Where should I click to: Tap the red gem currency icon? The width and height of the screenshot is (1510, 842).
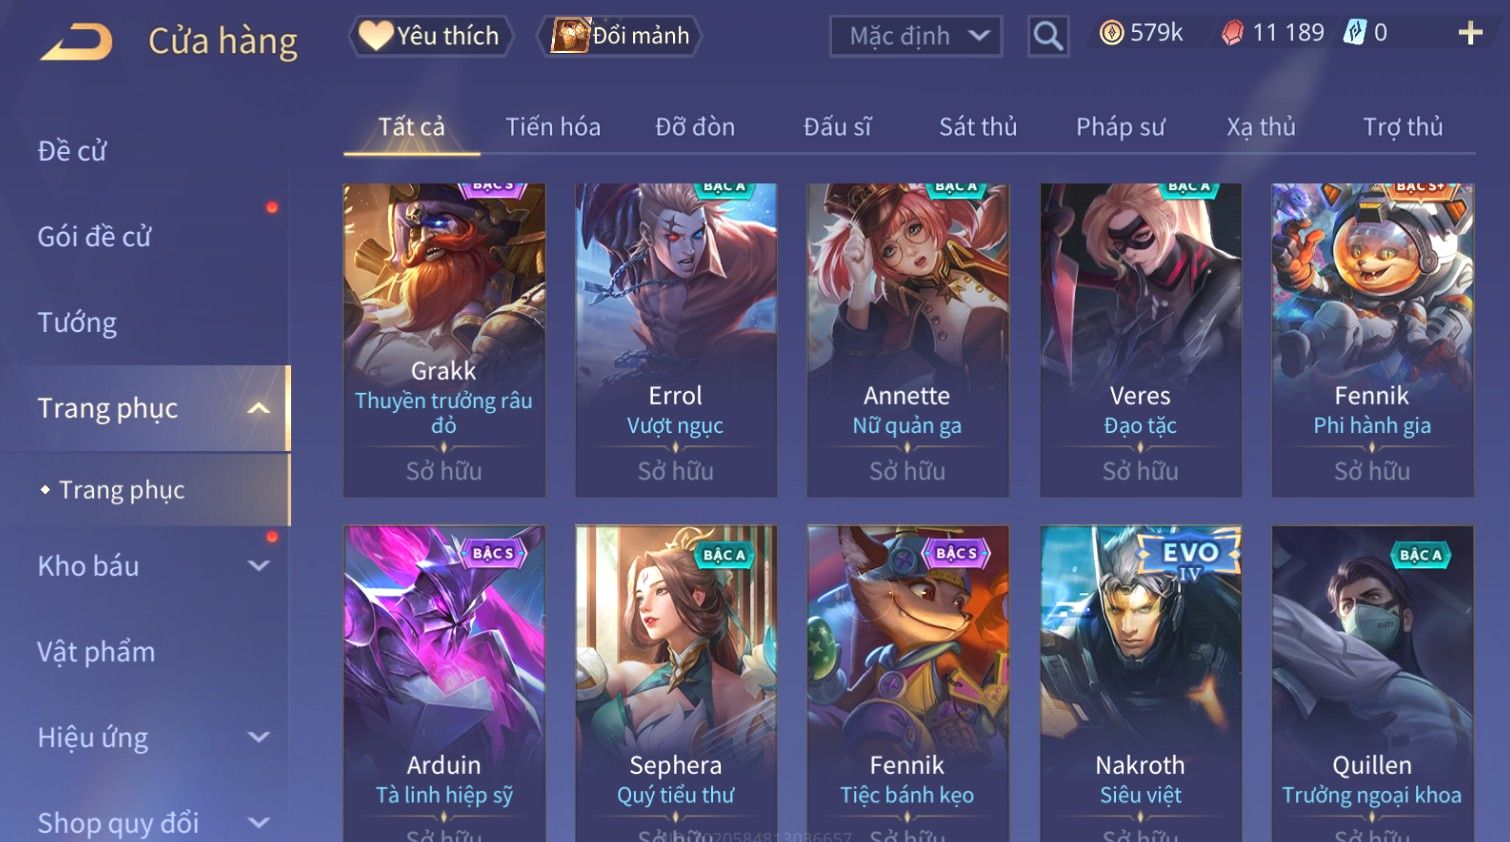click(1232, 33)
